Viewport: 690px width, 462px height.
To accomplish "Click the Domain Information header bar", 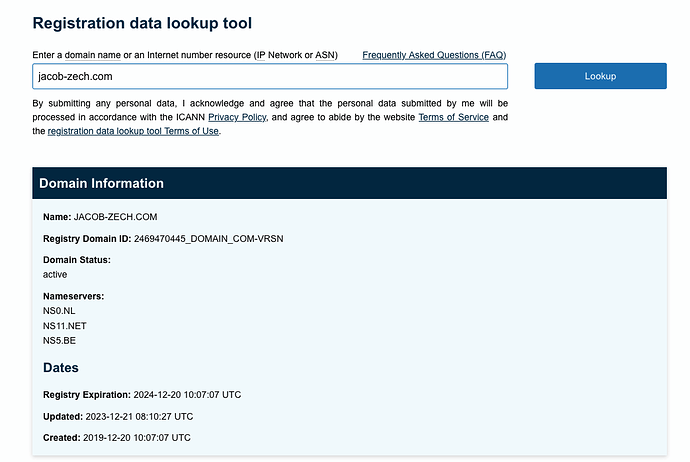I will coord(349,183).
